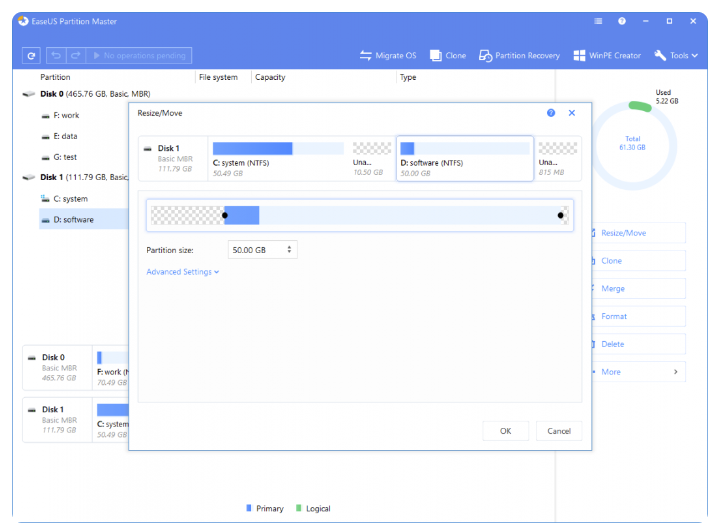
Task: Click the help icon in Resize/Move dialog
Action: pyautogui.click(x=551, y=113)
